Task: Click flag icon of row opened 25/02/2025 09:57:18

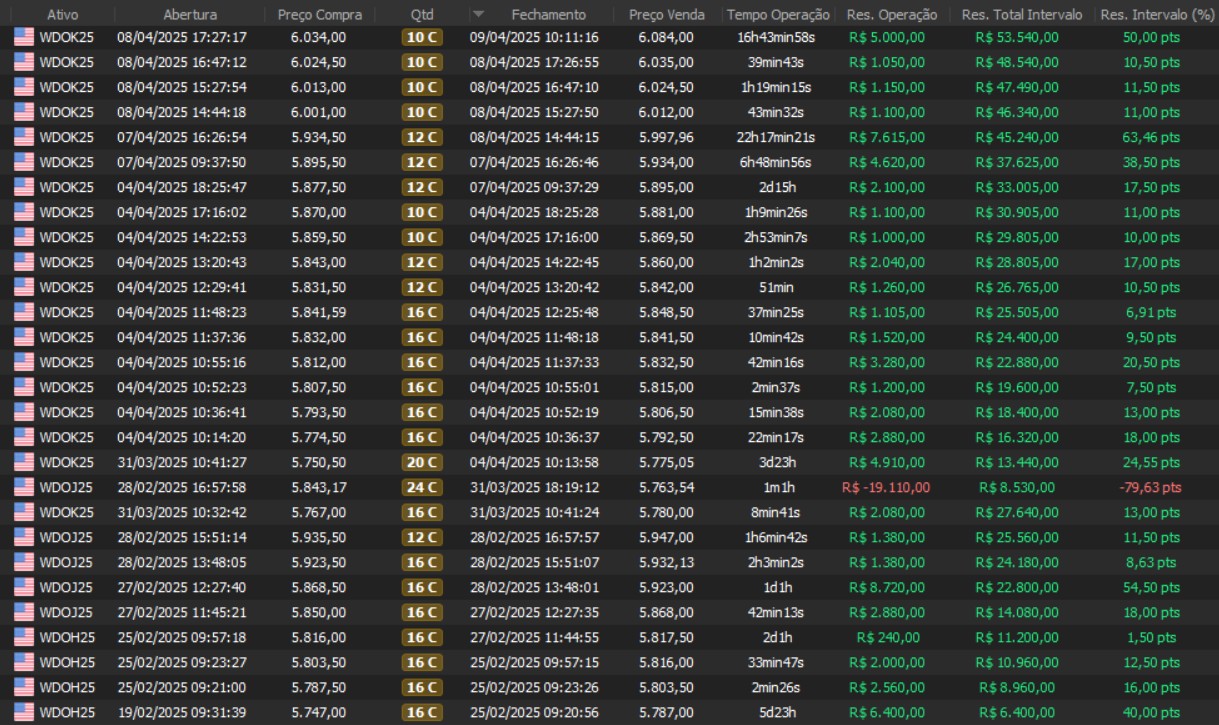Action: click(24, 637)
